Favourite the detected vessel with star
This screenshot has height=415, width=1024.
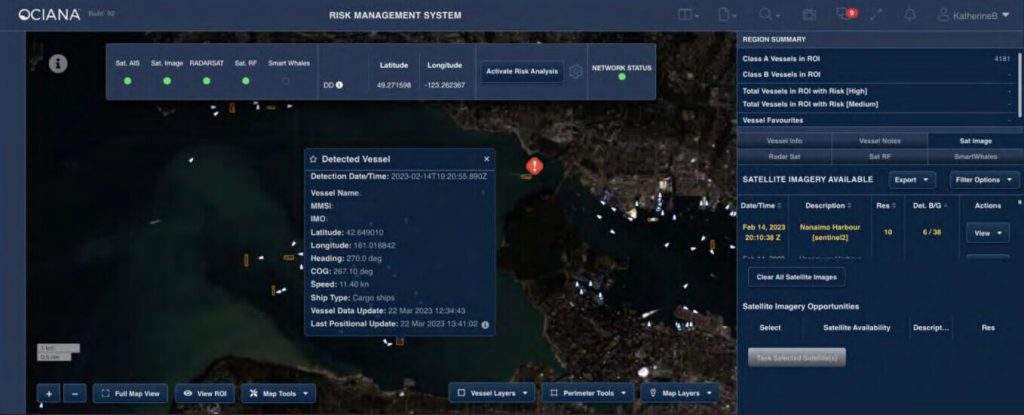click(313, 159)
